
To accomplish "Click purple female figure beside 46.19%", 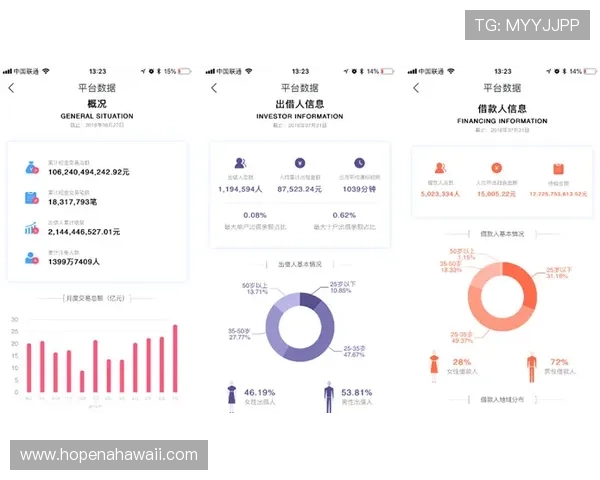I will 232,397.
